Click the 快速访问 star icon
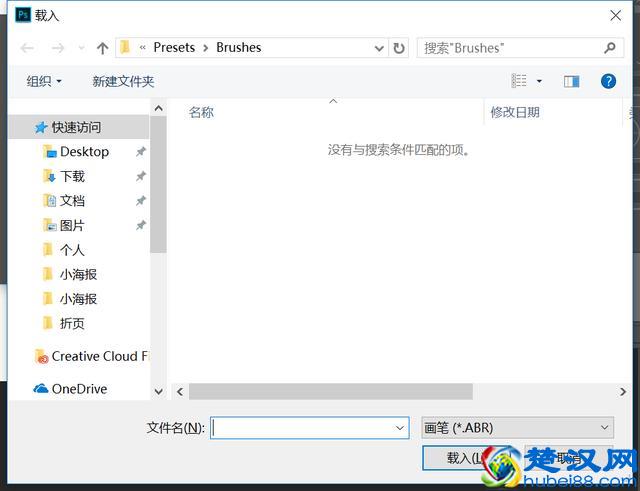The width and height of the screenshot is (640, 491). 41,128
